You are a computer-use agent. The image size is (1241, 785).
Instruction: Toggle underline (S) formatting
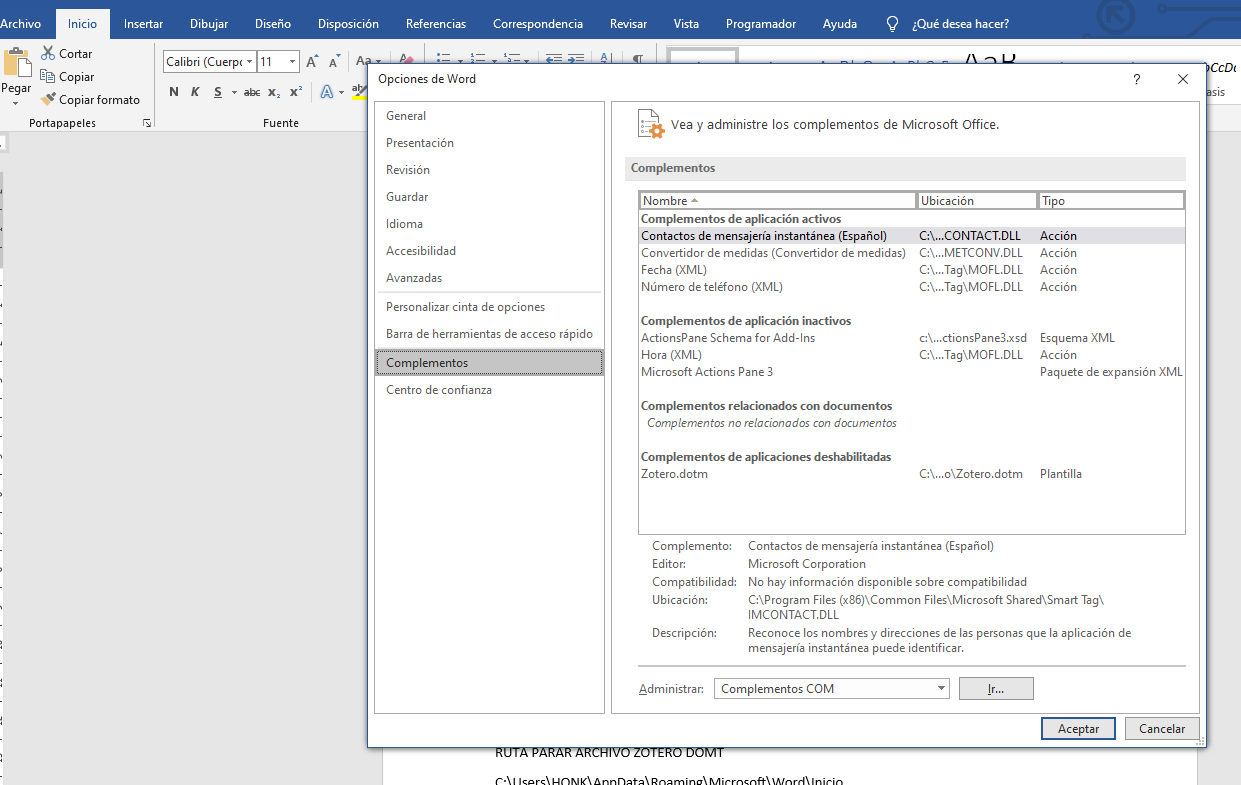pyautogui.click(x=217, y=92)
